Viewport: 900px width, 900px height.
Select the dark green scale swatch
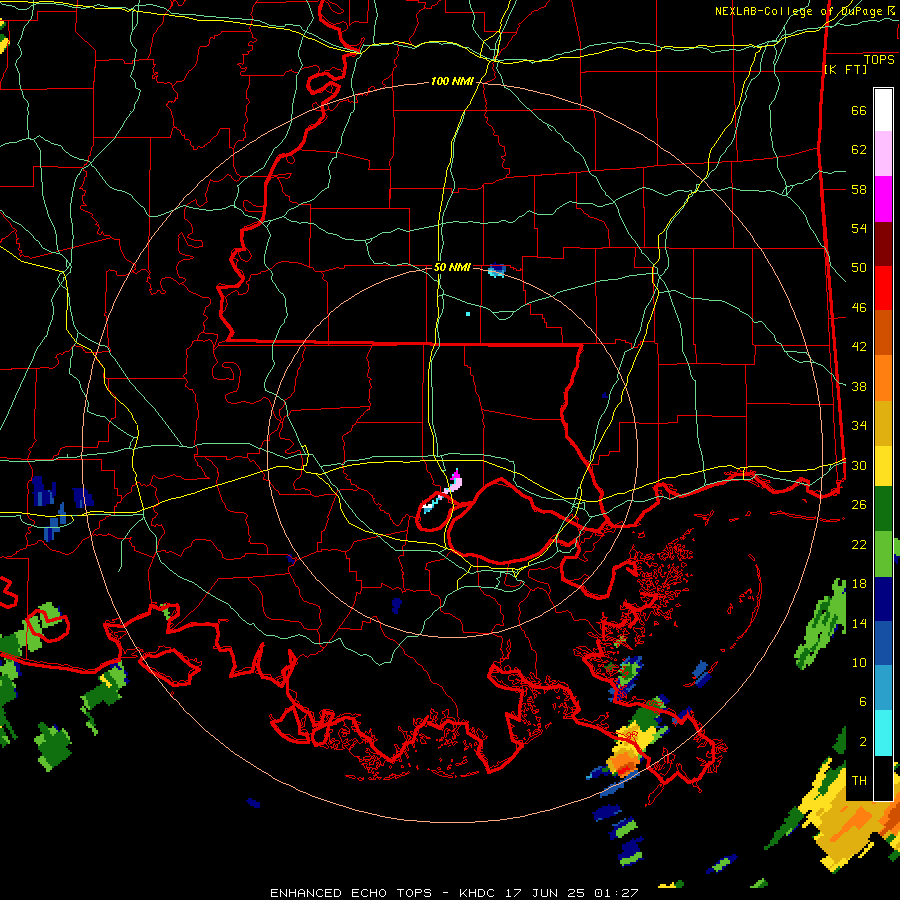[883, 509]
